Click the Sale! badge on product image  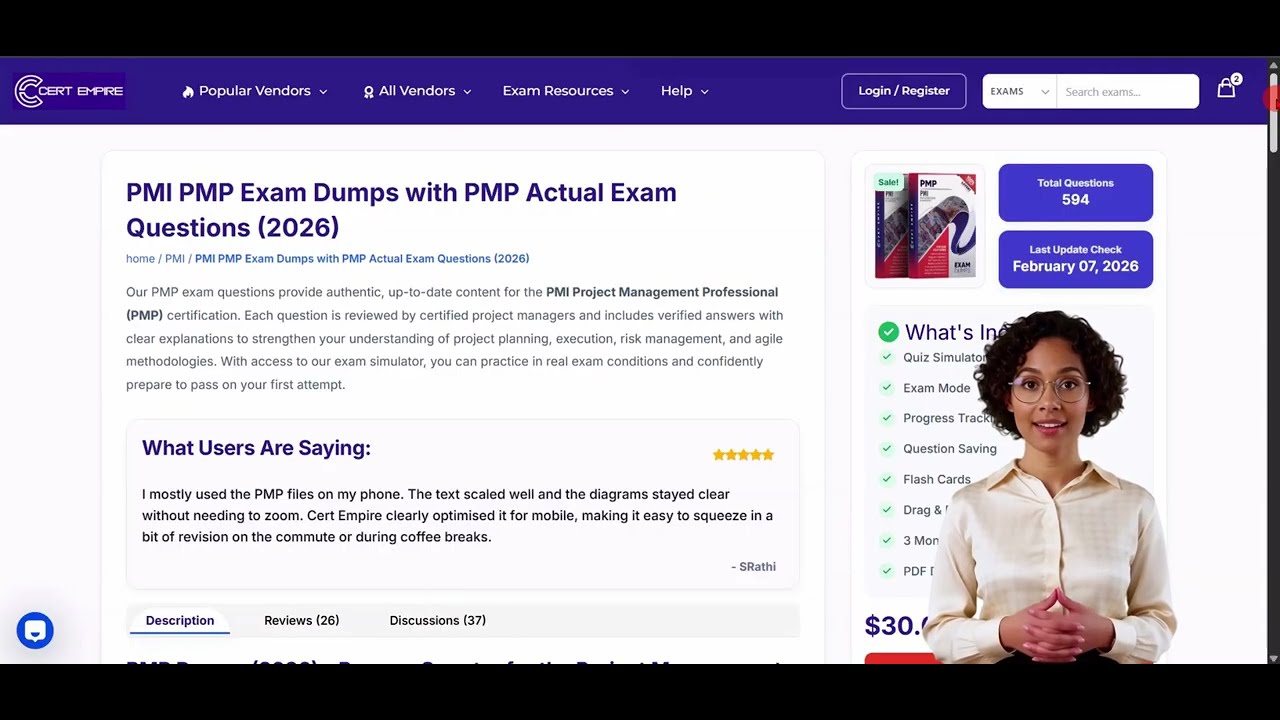[x=888, y=182]
